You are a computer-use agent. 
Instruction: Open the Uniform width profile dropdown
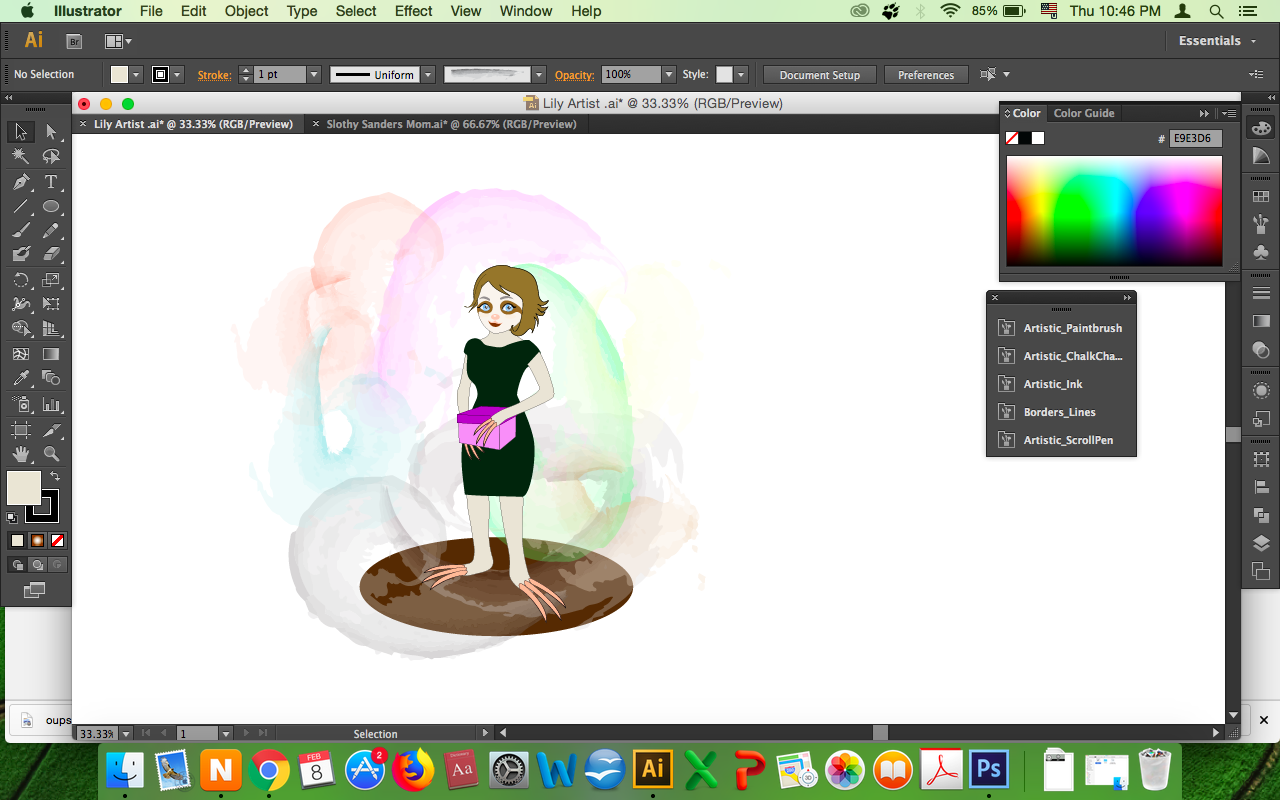pos(428,75)
